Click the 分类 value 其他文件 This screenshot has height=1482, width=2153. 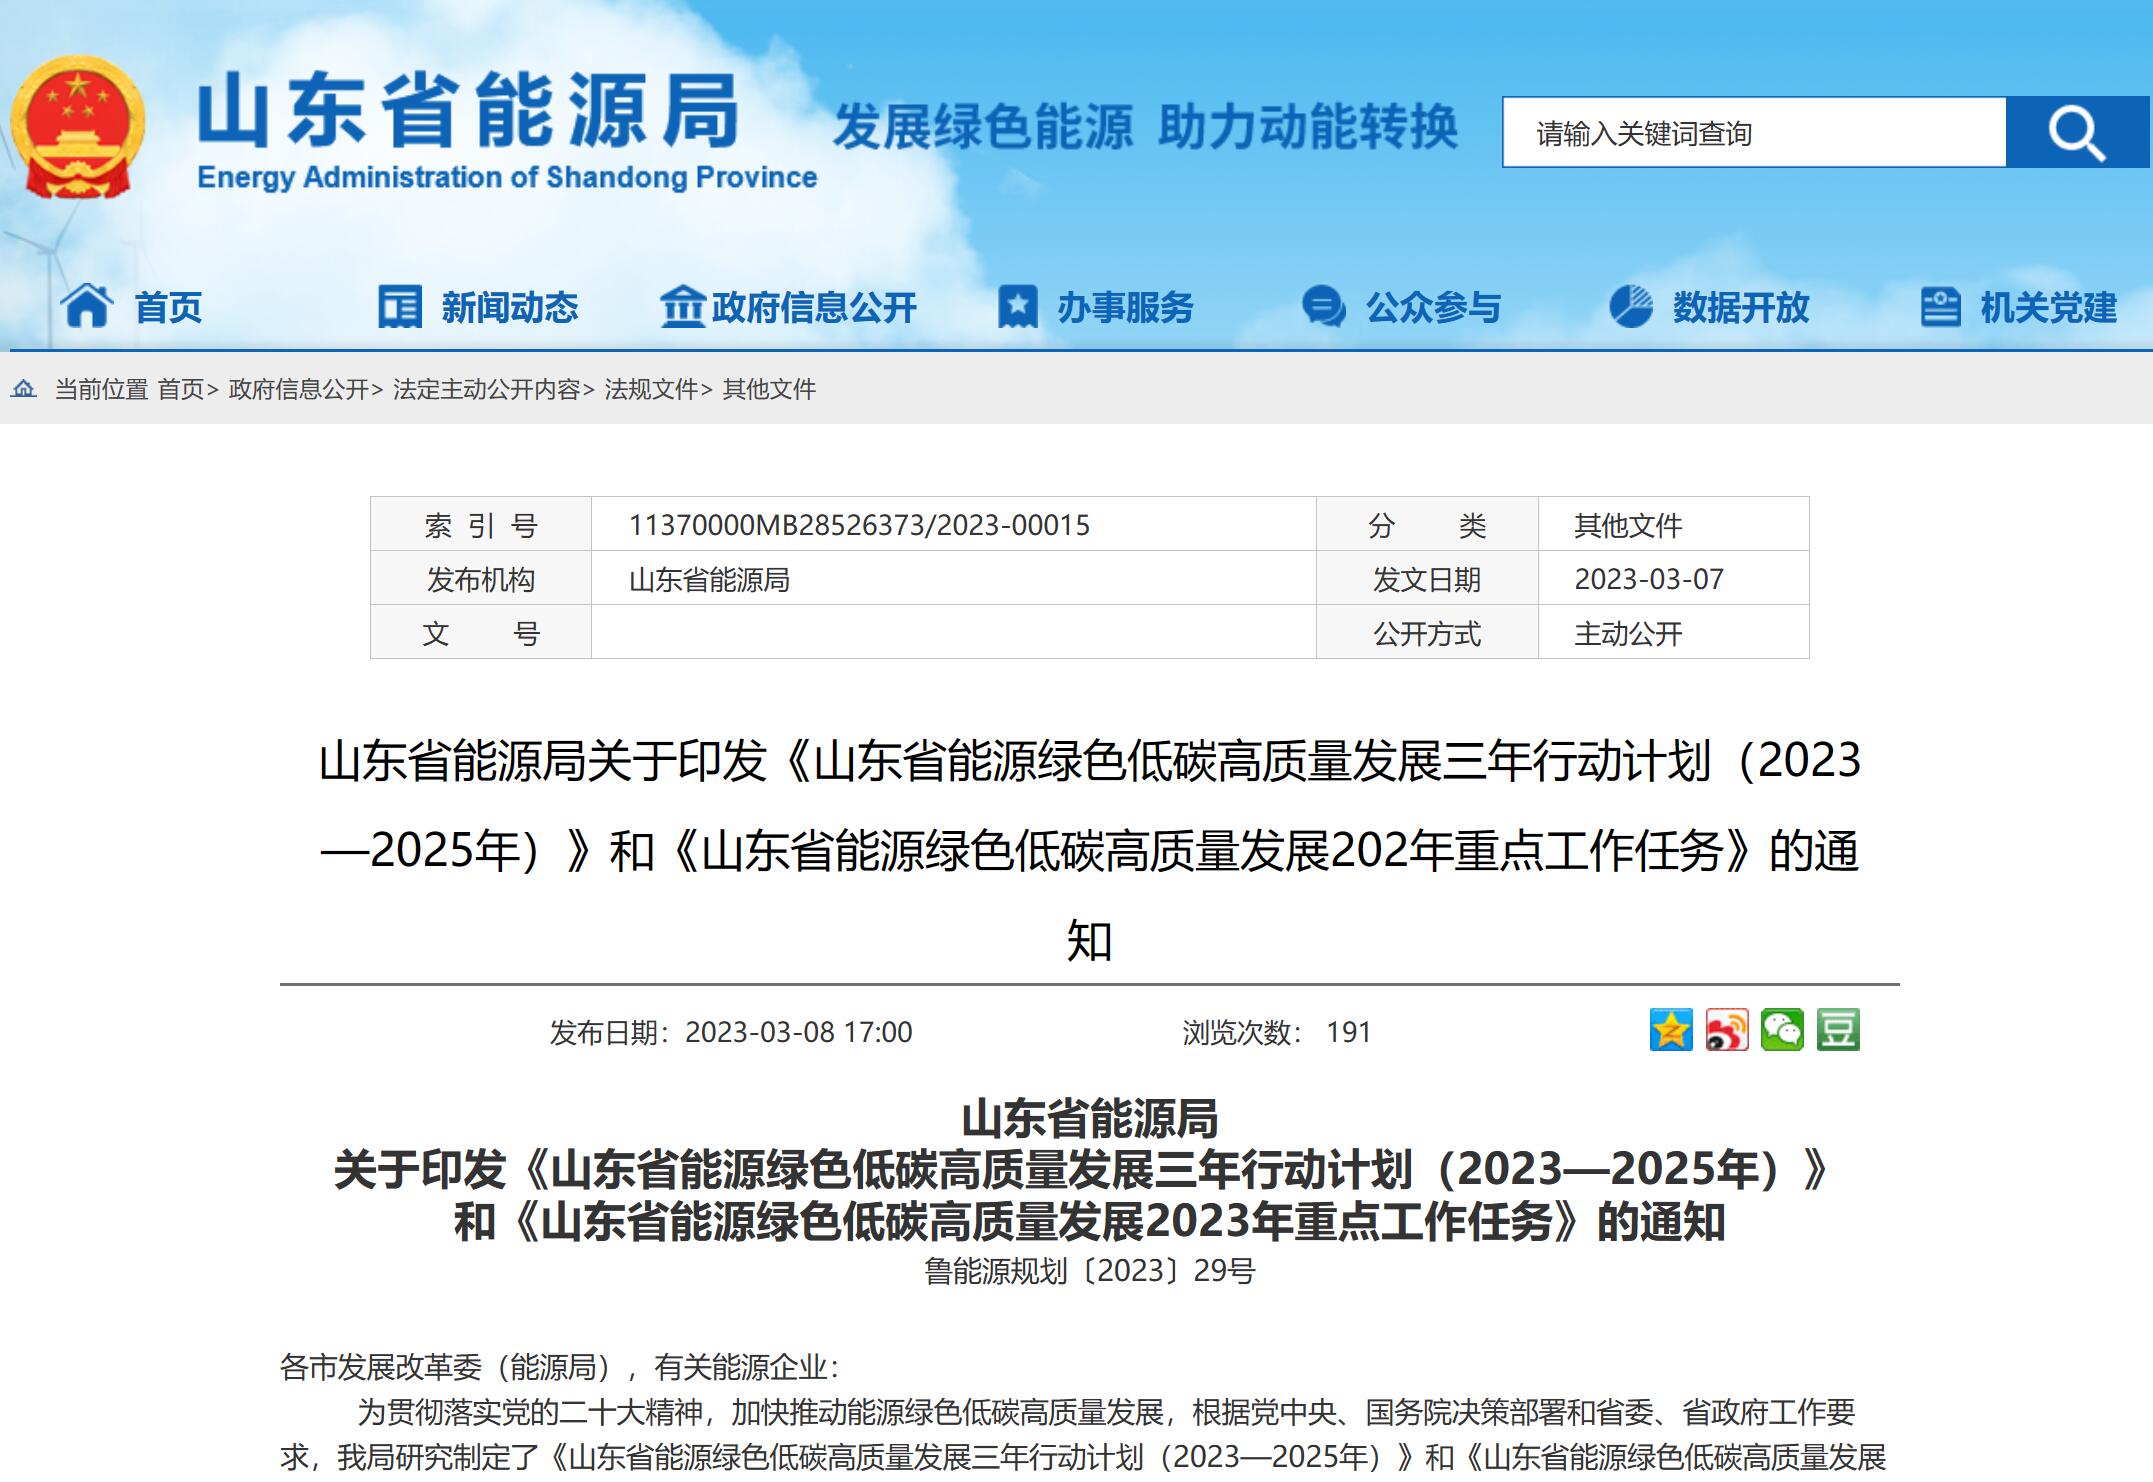(1628, 525)
